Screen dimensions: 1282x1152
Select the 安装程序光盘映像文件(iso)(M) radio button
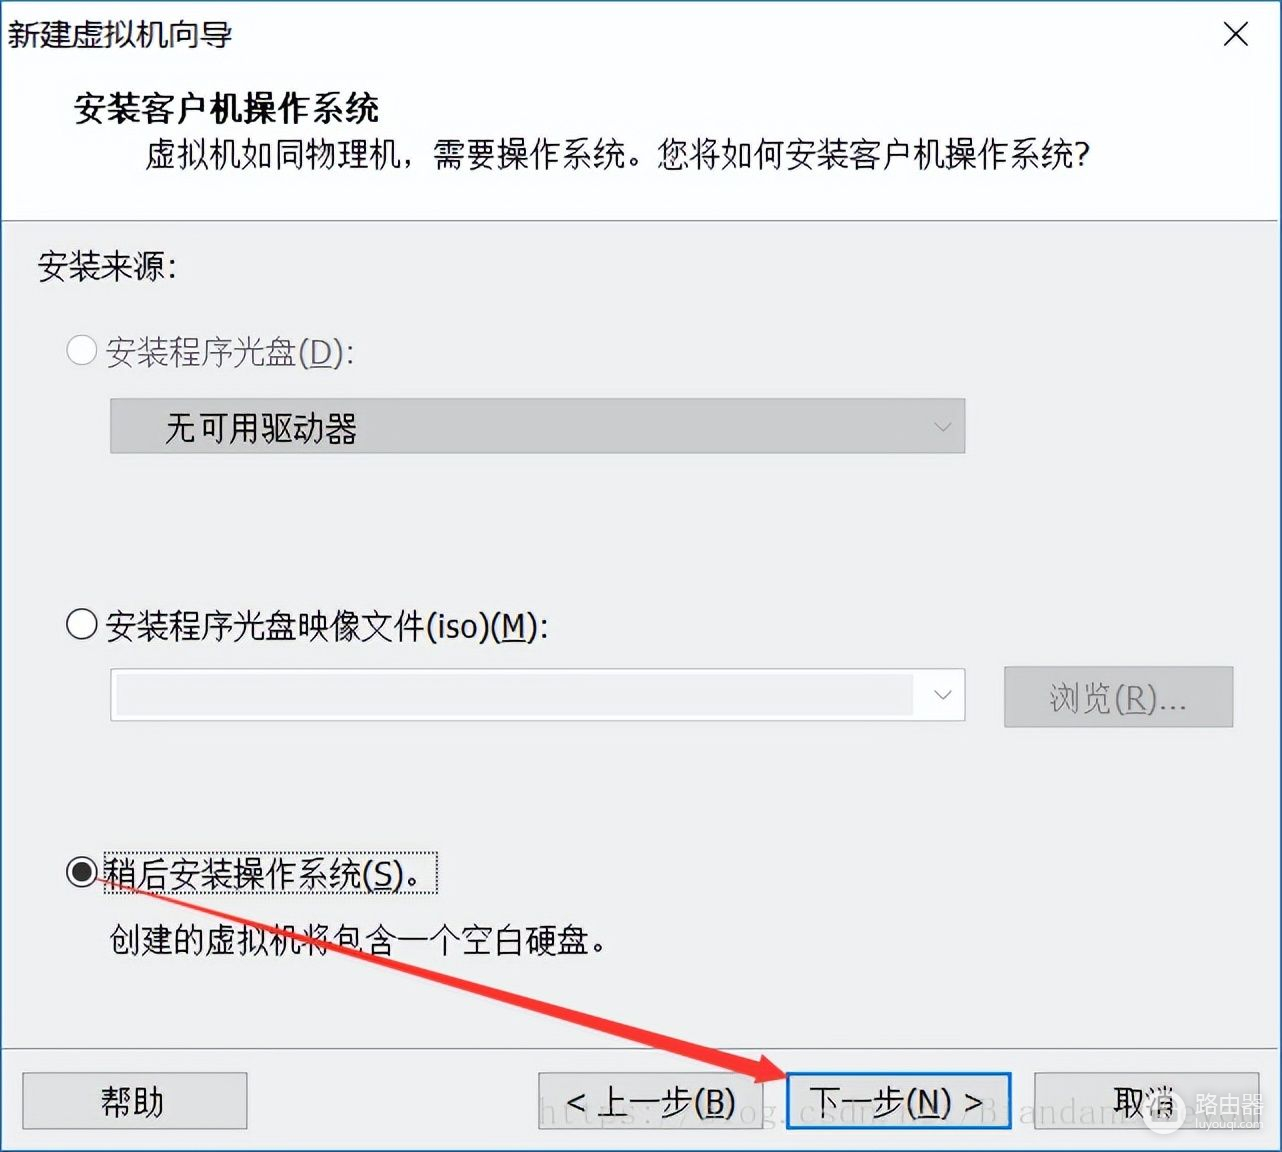[x=82, y=625]
